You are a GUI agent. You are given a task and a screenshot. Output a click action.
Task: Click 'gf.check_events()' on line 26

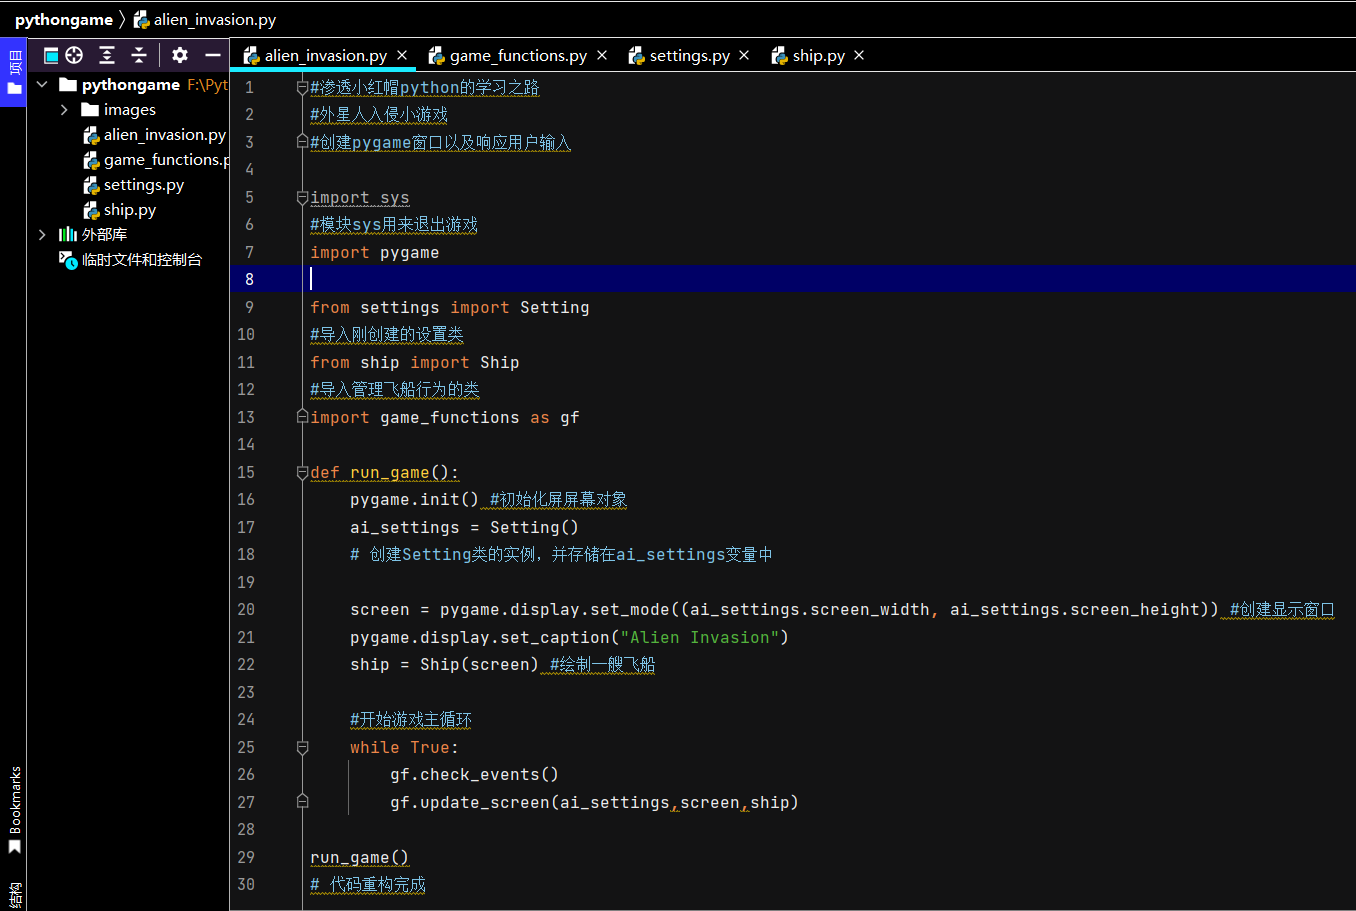pos(475,774)
